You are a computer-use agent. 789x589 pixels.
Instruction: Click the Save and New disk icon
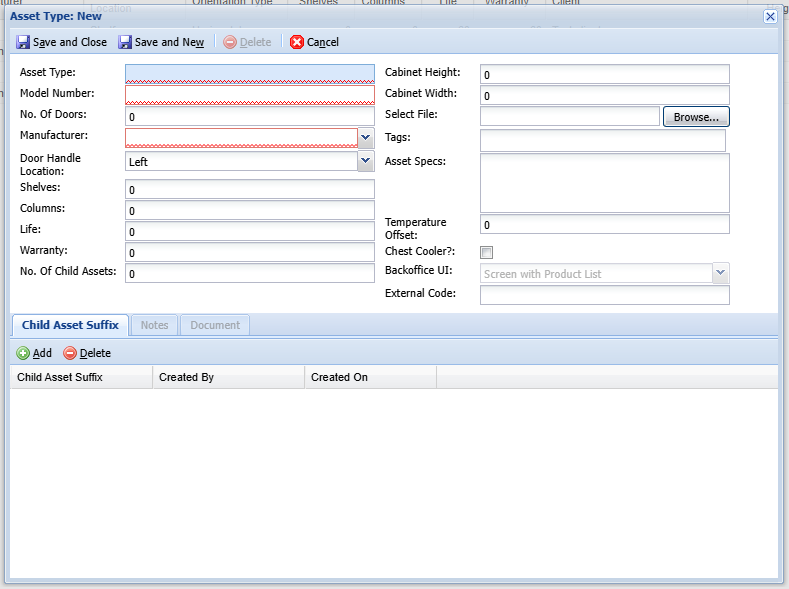click(x=125, y=42)
